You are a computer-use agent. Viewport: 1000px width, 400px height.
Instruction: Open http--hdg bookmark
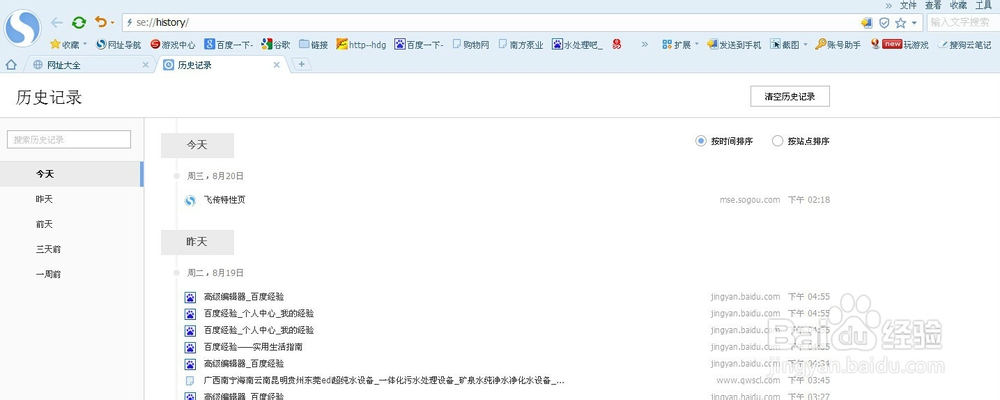(361, 45)
